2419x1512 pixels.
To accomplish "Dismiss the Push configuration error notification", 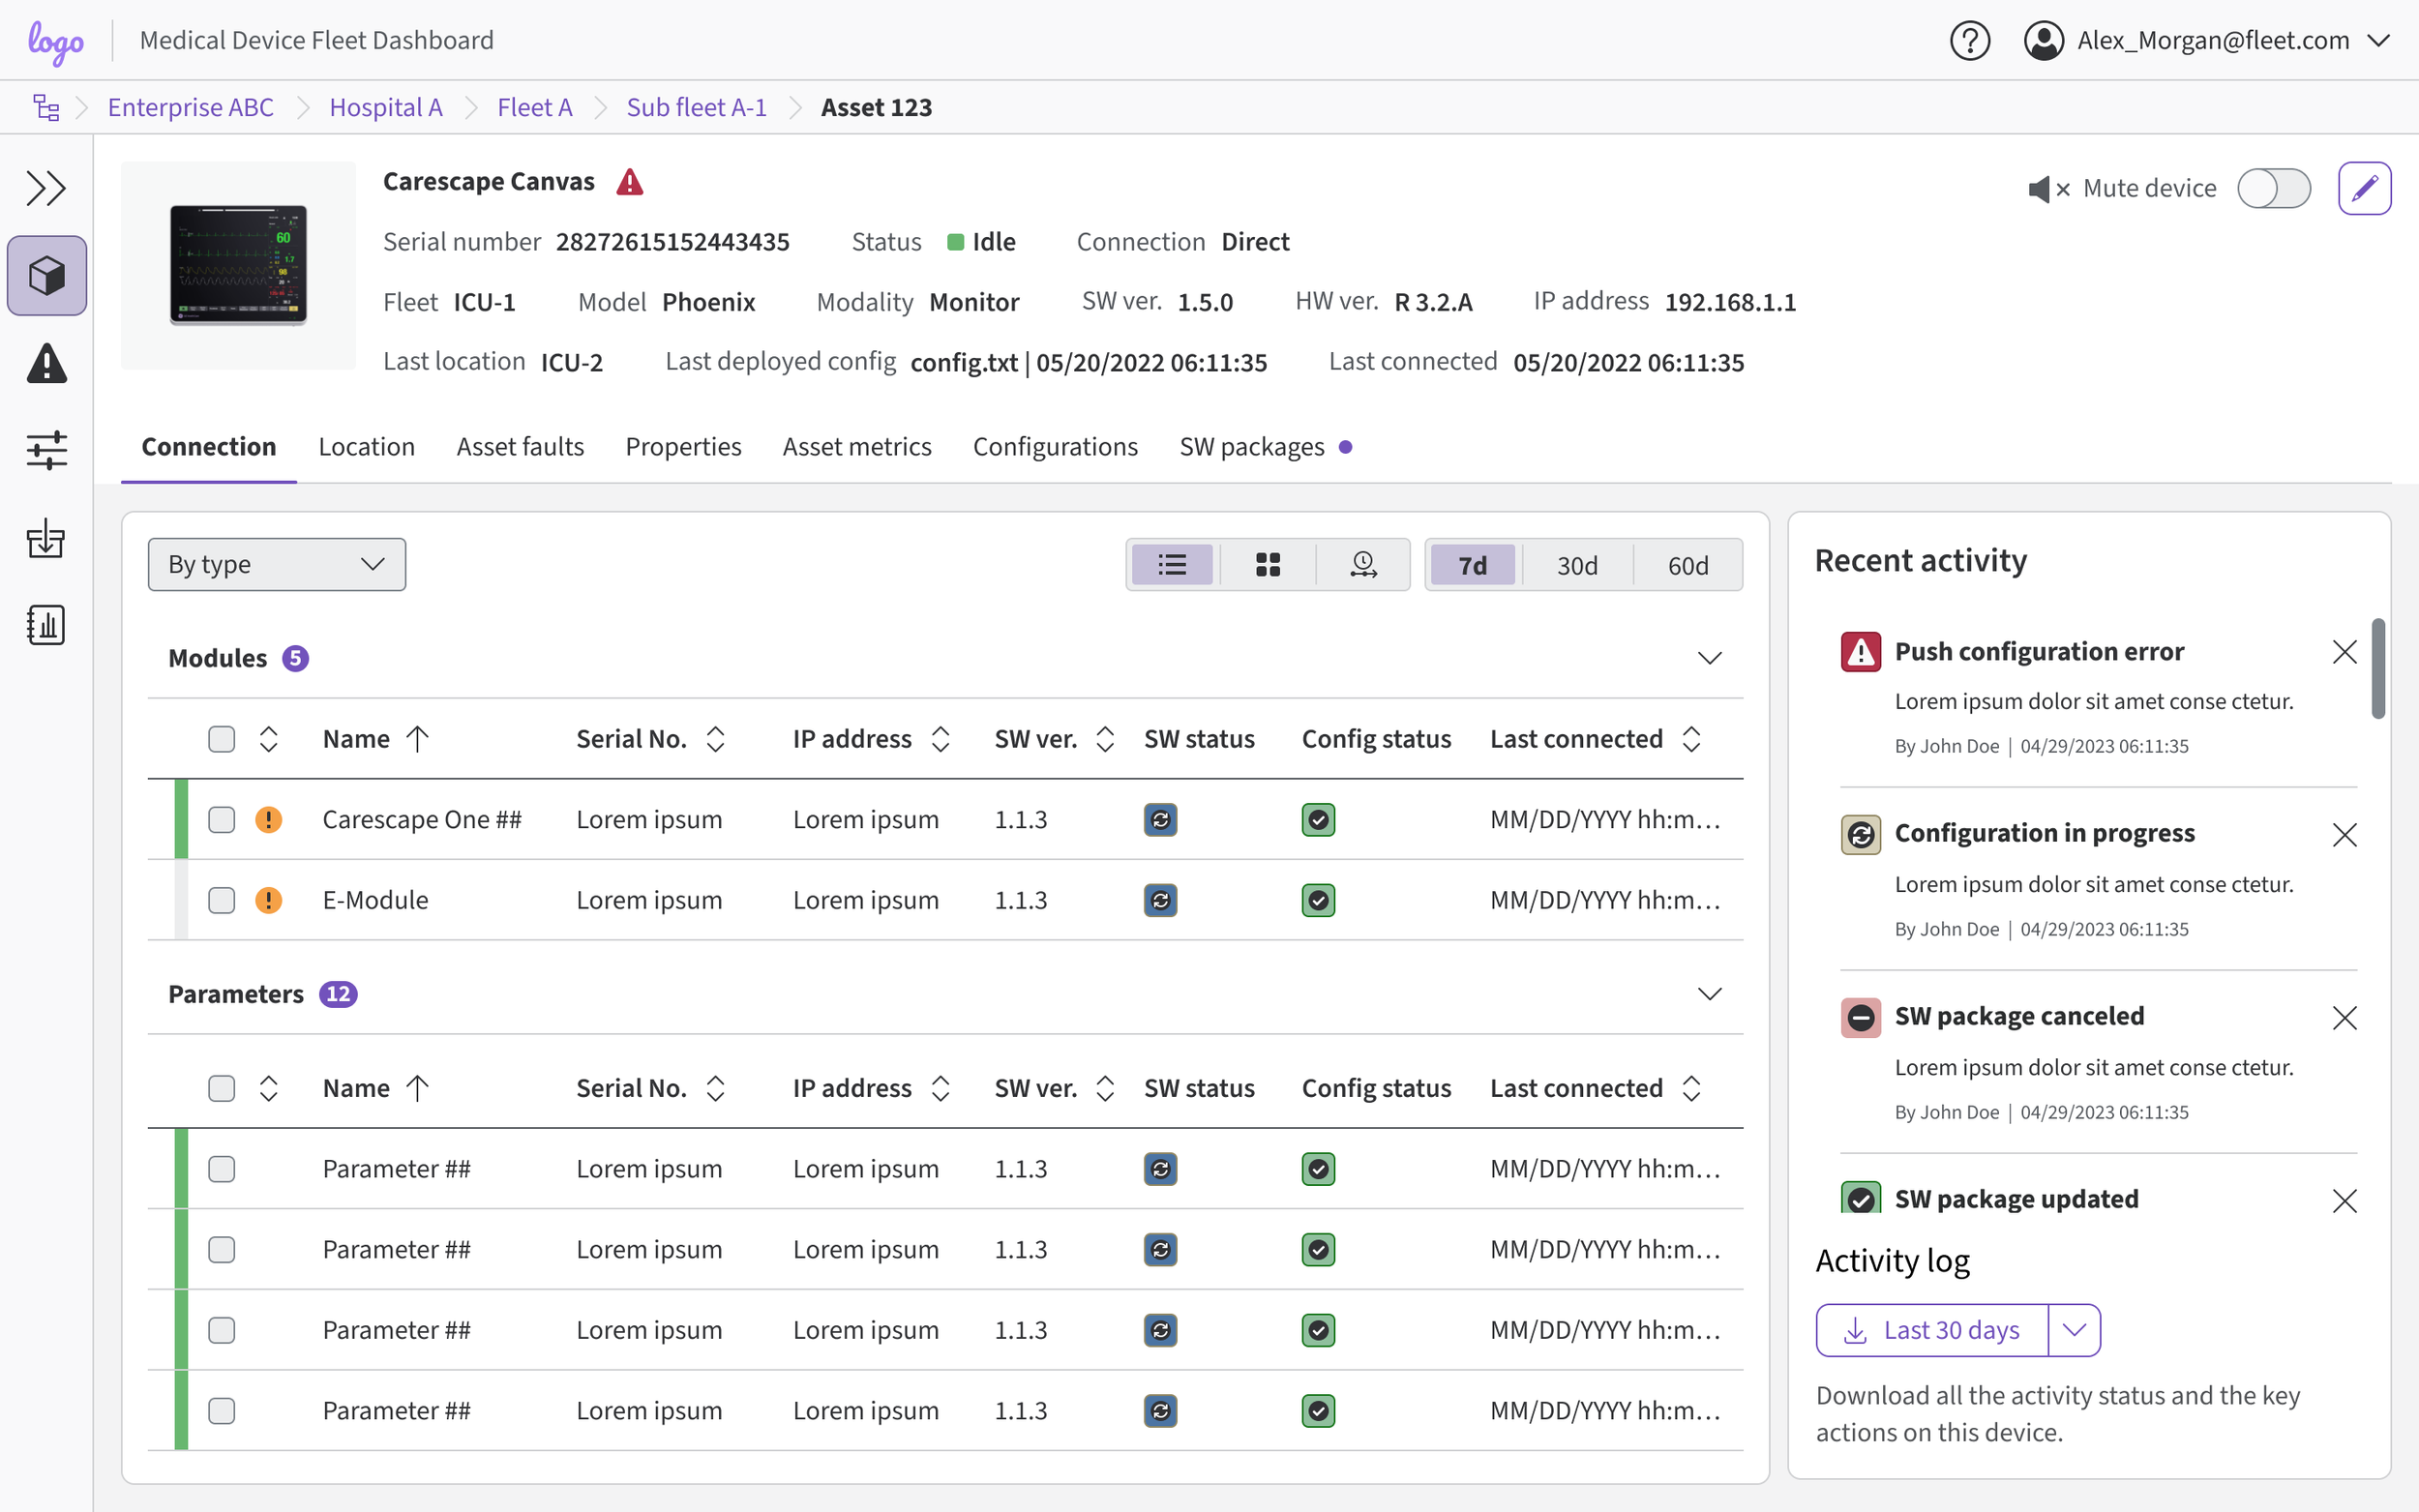I will [x=2343, y=652].
